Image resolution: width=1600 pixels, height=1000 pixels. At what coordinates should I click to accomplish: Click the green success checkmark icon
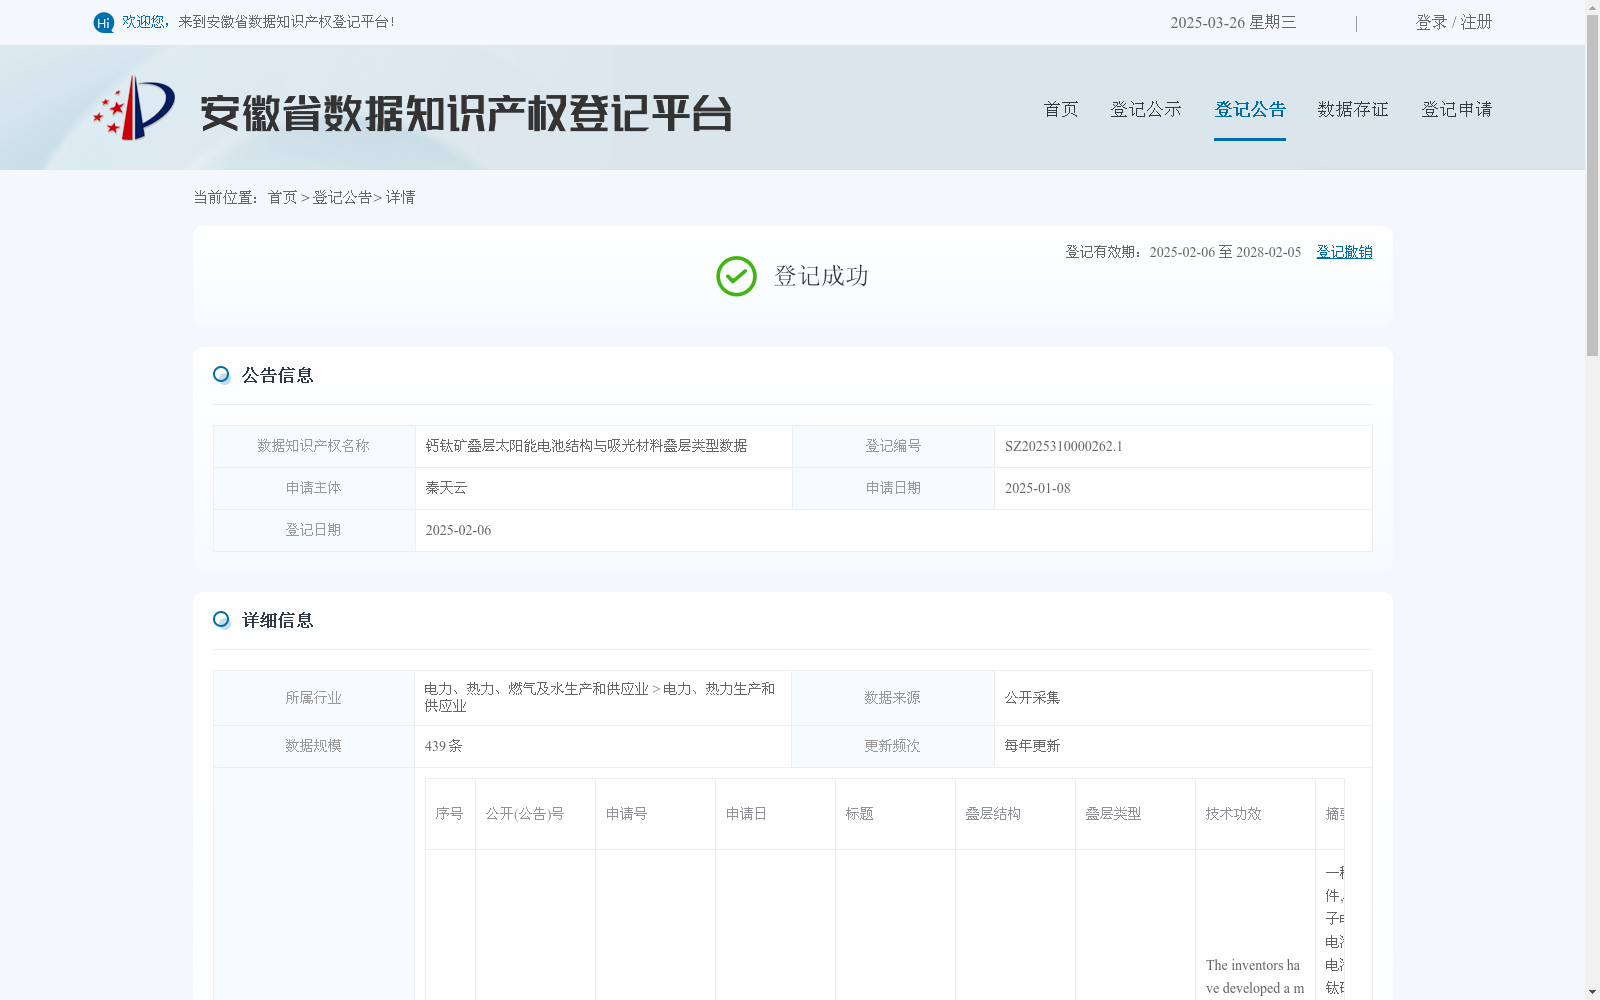(x=736, y=276)
